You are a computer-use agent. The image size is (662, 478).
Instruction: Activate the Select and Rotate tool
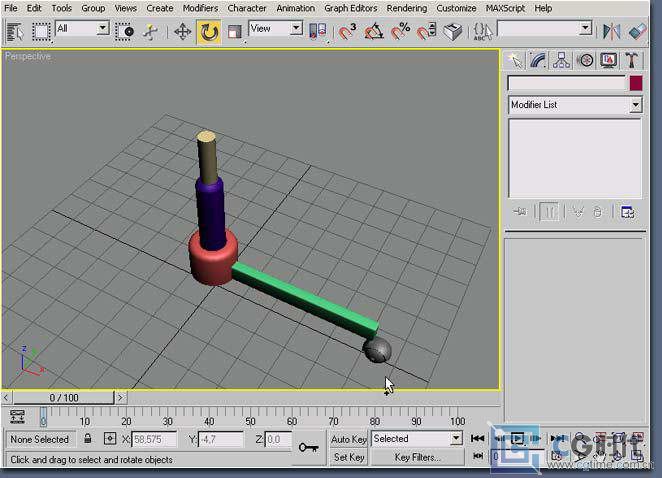tap(209, 32)
